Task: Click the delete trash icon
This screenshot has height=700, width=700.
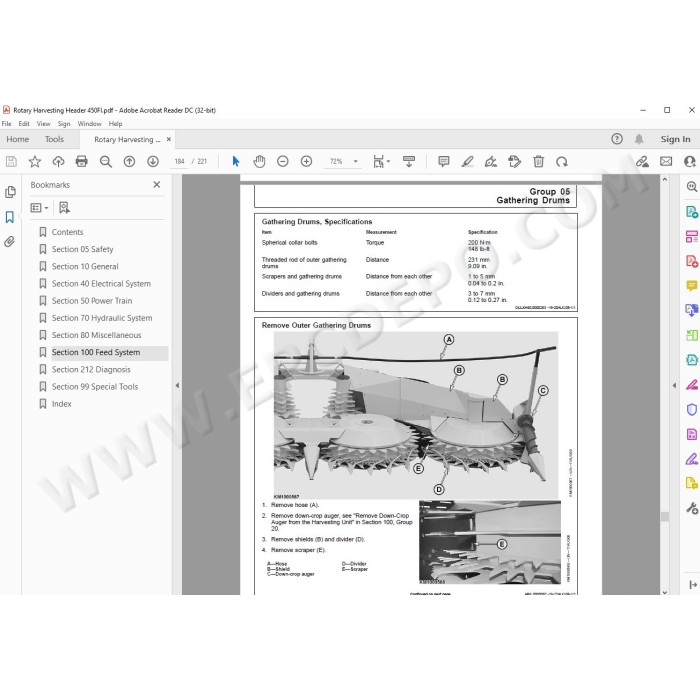Action: click(539, 162)
